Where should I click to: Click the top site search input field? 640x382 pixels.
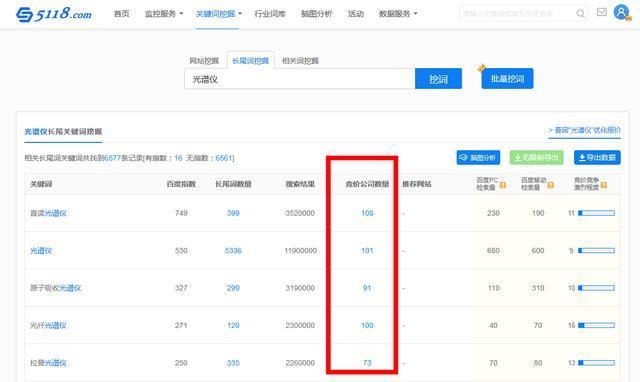tap(517, 13)
